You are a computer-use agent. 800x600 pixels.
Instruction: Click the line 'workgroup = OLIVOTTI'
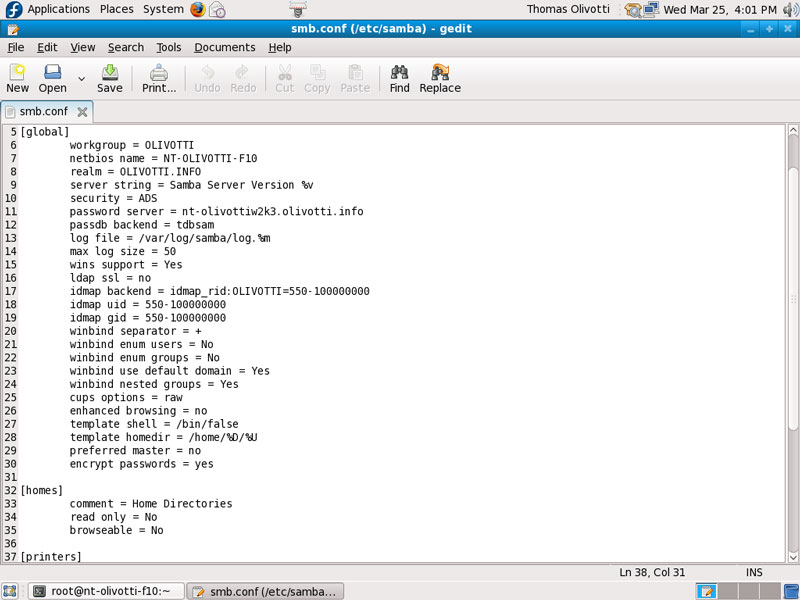132,145
